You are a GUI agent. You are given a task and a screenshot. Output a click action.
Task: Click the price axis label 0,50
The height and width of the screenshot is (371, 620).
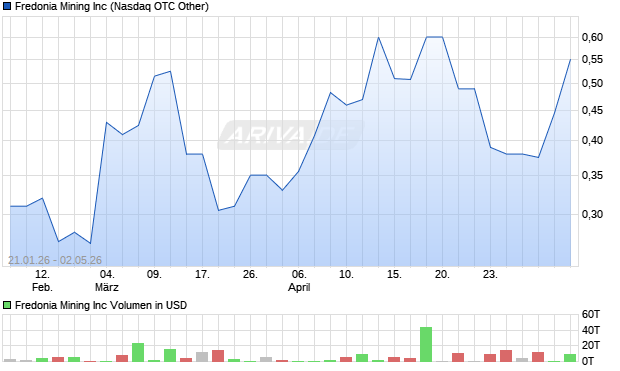(592, 83)
